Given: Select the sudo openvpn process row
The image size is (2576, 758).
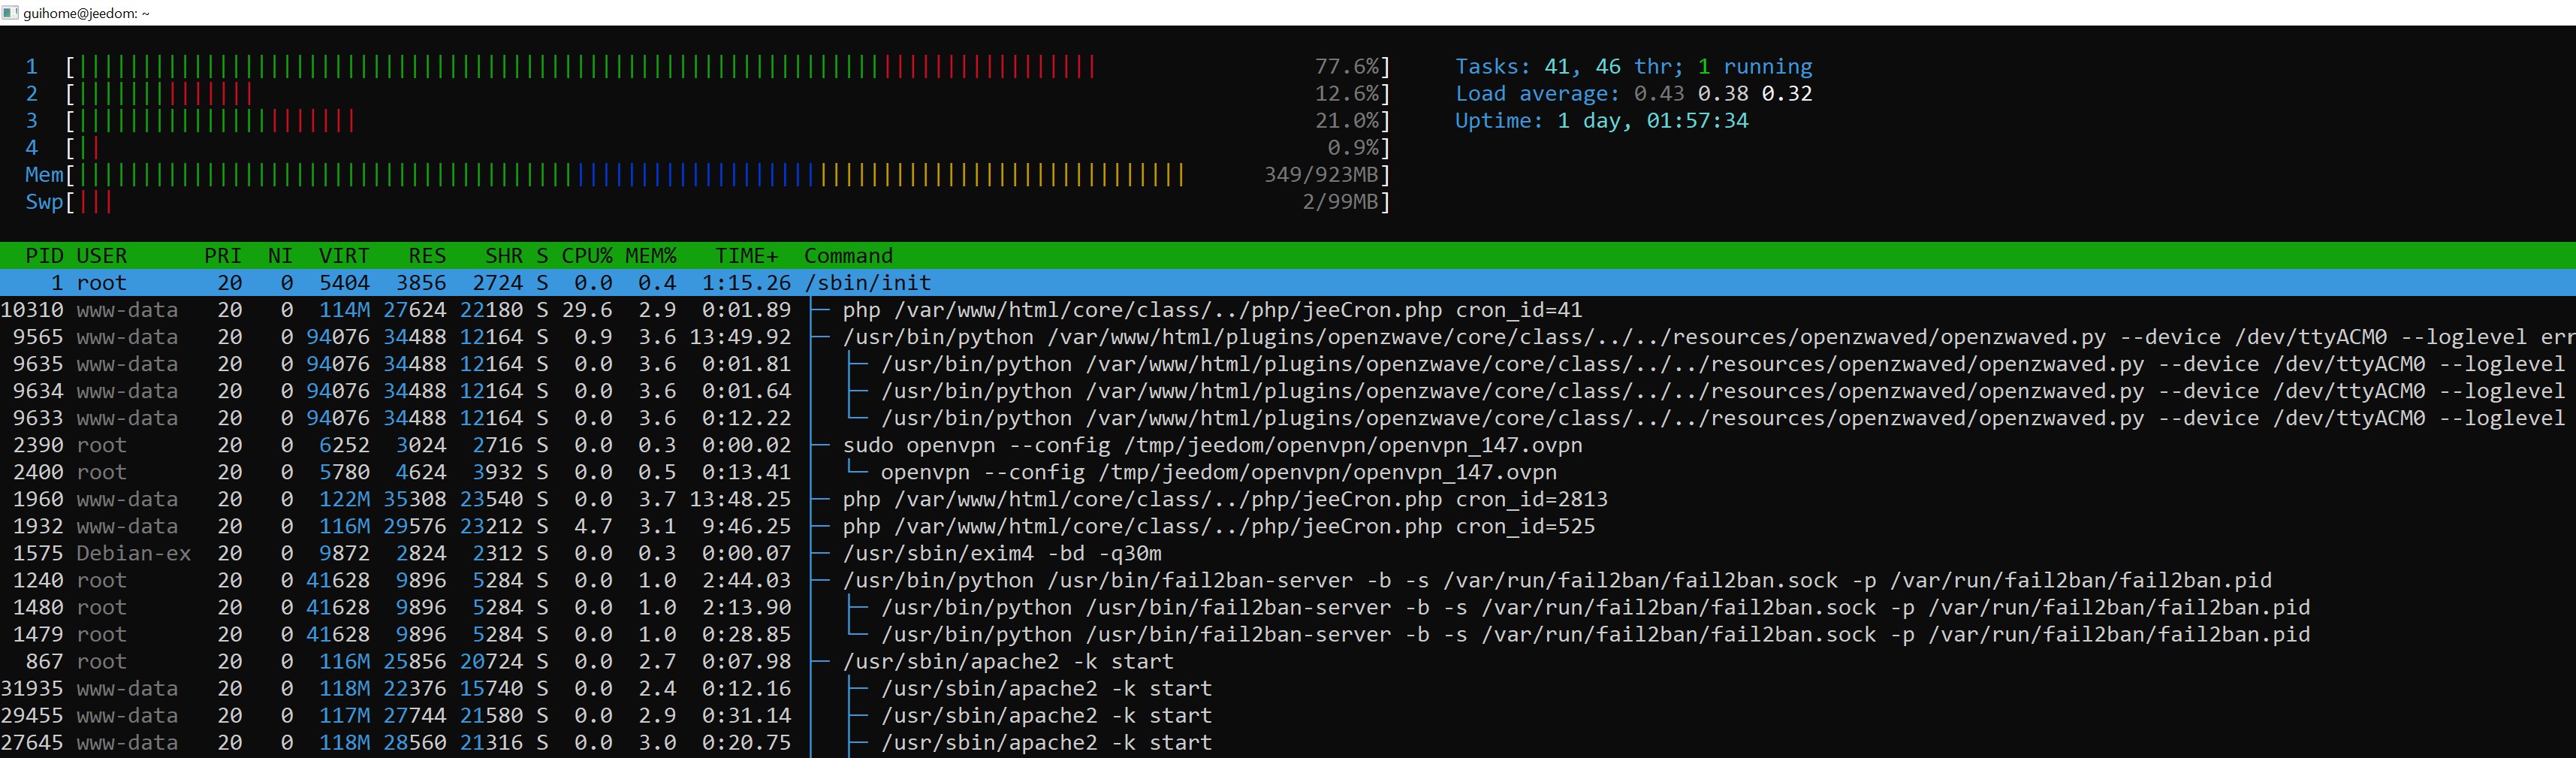Looking at the screenshot, I should point(1288,445).
